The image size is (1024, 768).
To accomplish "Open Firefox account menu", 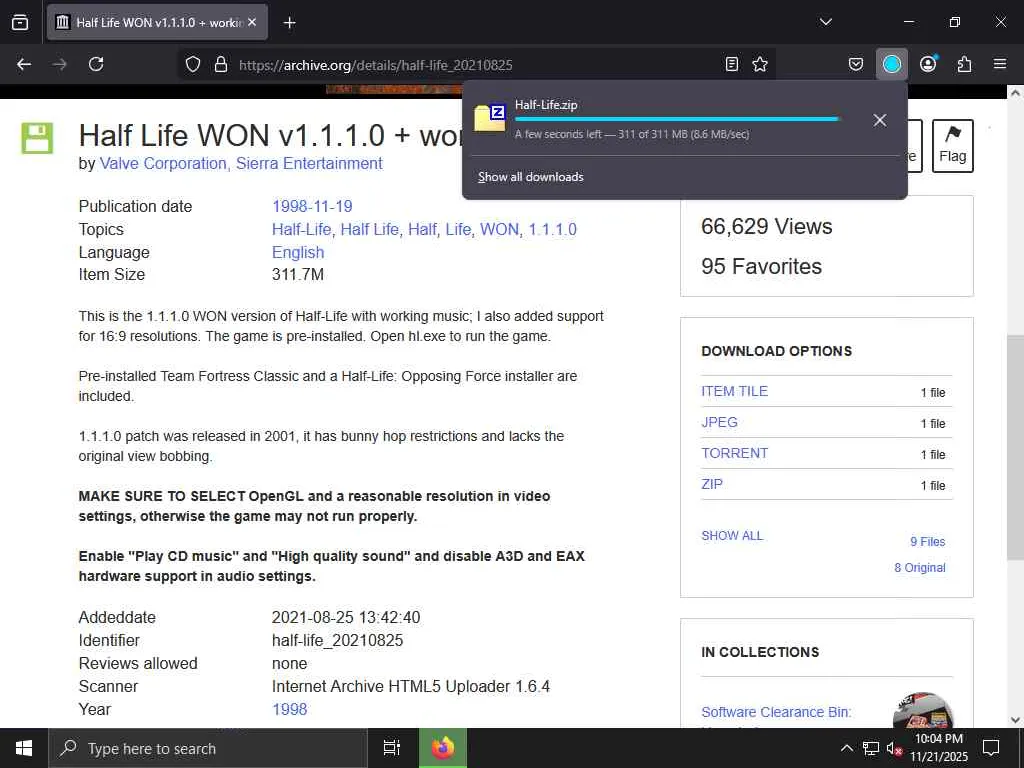I will [928, 64].
